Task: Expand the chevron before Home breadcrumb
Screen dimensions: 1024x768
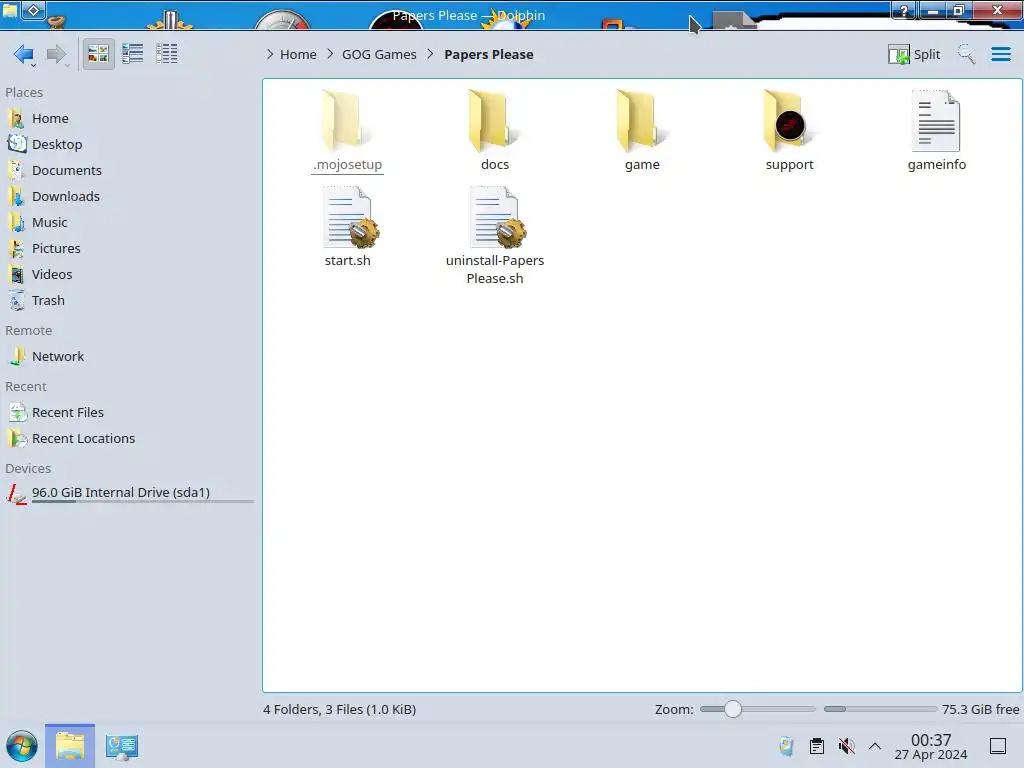Action: (x=270, y=54)
